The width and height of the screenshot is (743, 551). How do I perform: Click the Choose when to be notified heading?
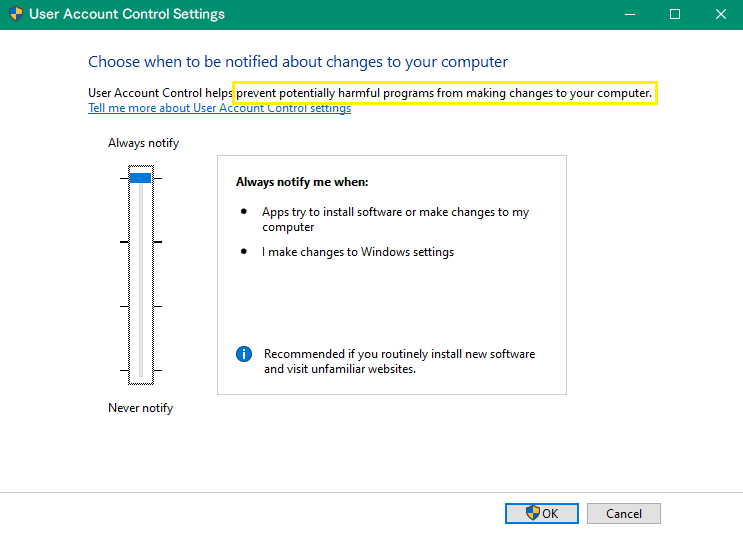pyautogui.click(x=298, y=62)
